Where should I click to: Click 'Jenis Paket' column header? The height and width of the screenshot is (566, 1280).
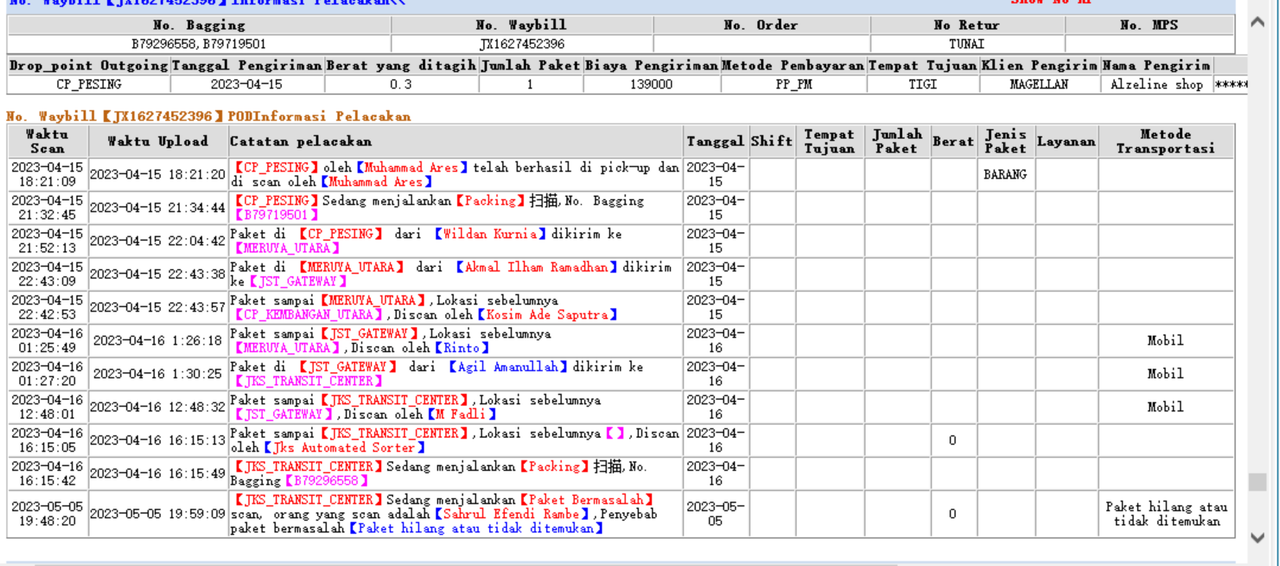(x=1005, y=141)
